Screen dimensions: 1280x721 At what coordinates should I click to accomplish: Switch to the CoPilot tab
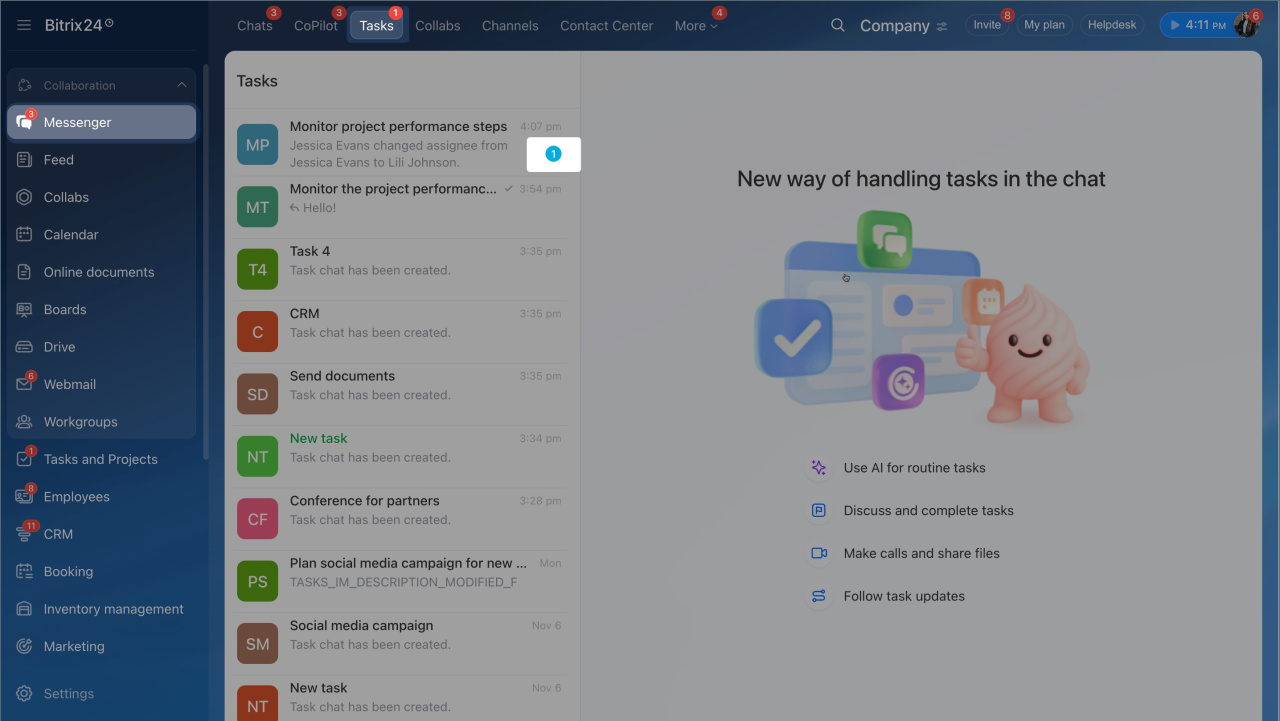[316, 26]
